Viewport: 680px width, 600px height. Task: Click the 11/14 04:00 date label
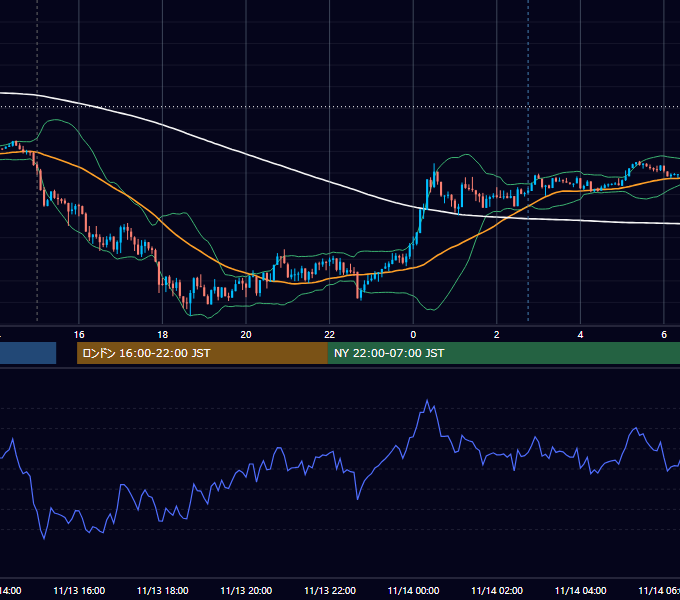click(x=581, y=591)
